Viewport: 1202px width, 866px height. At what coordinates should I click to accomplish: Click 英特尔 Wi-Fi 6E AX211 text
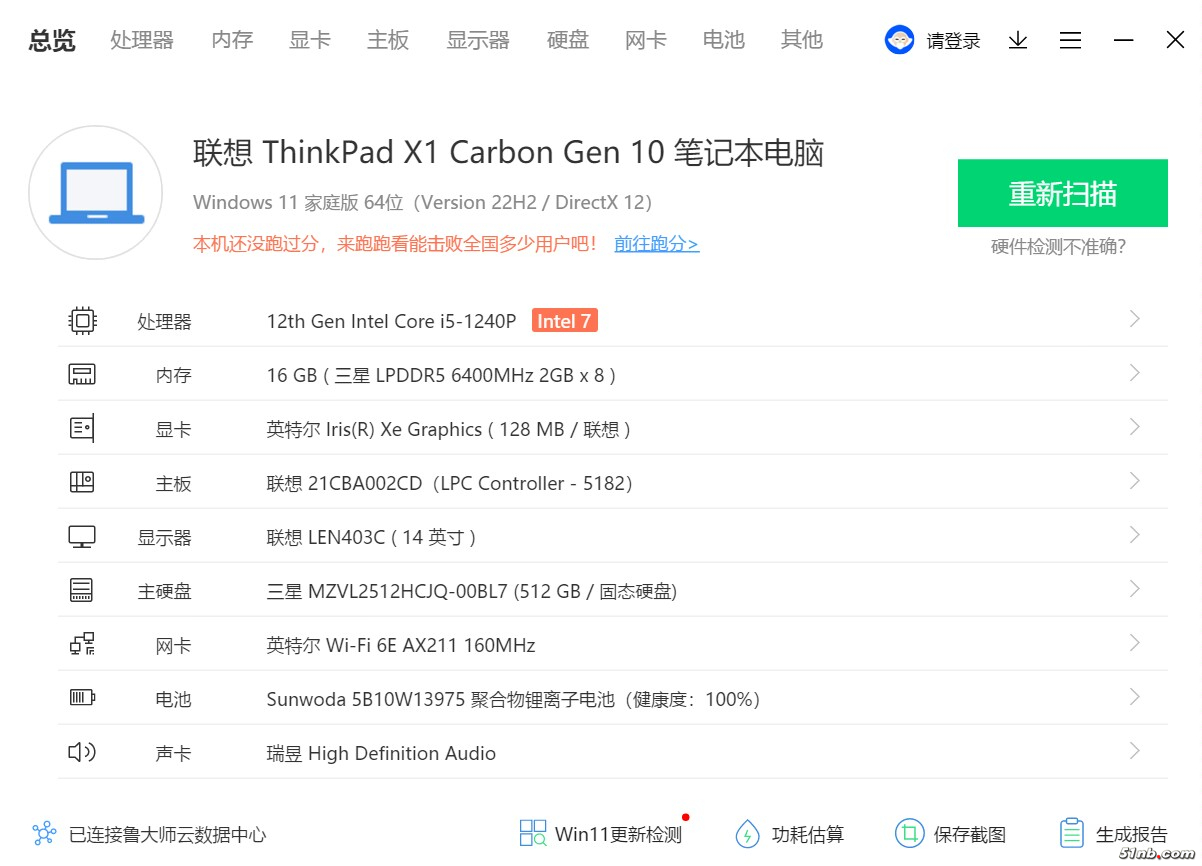click(x=401, y=645)
